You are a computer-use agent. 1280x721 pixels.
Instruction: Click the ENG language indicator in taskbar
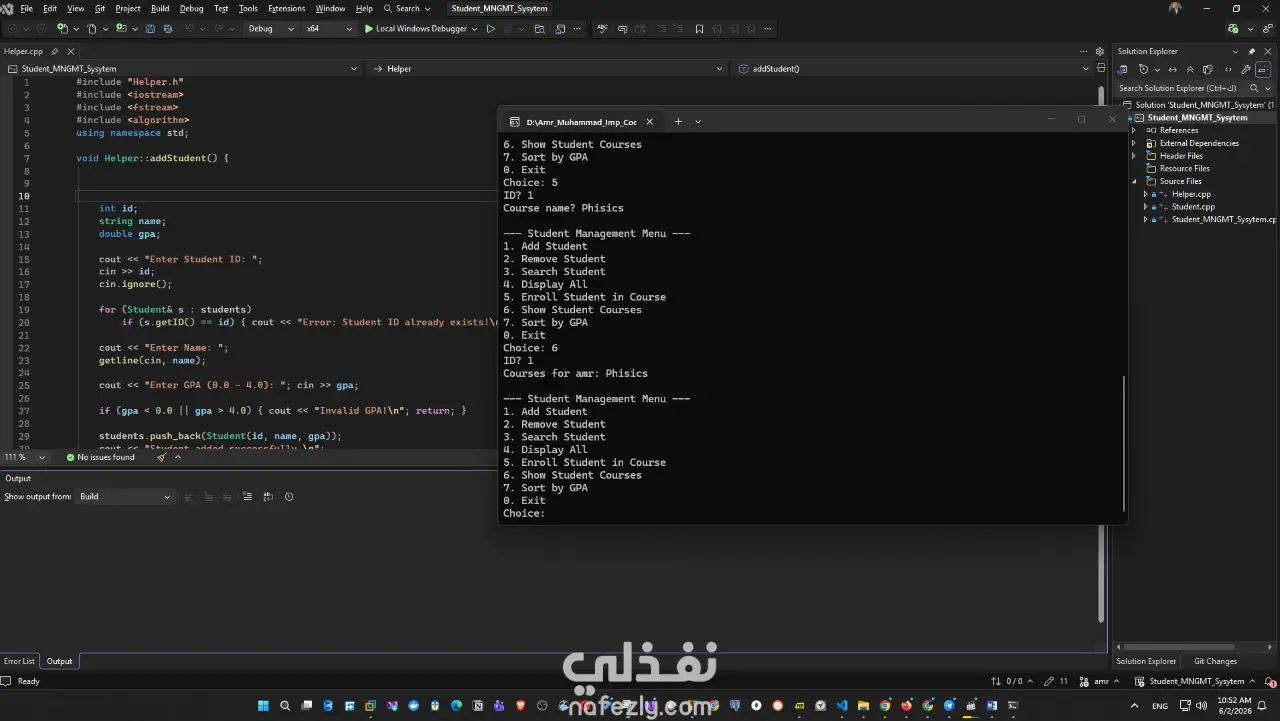(x=1160, y=706)
